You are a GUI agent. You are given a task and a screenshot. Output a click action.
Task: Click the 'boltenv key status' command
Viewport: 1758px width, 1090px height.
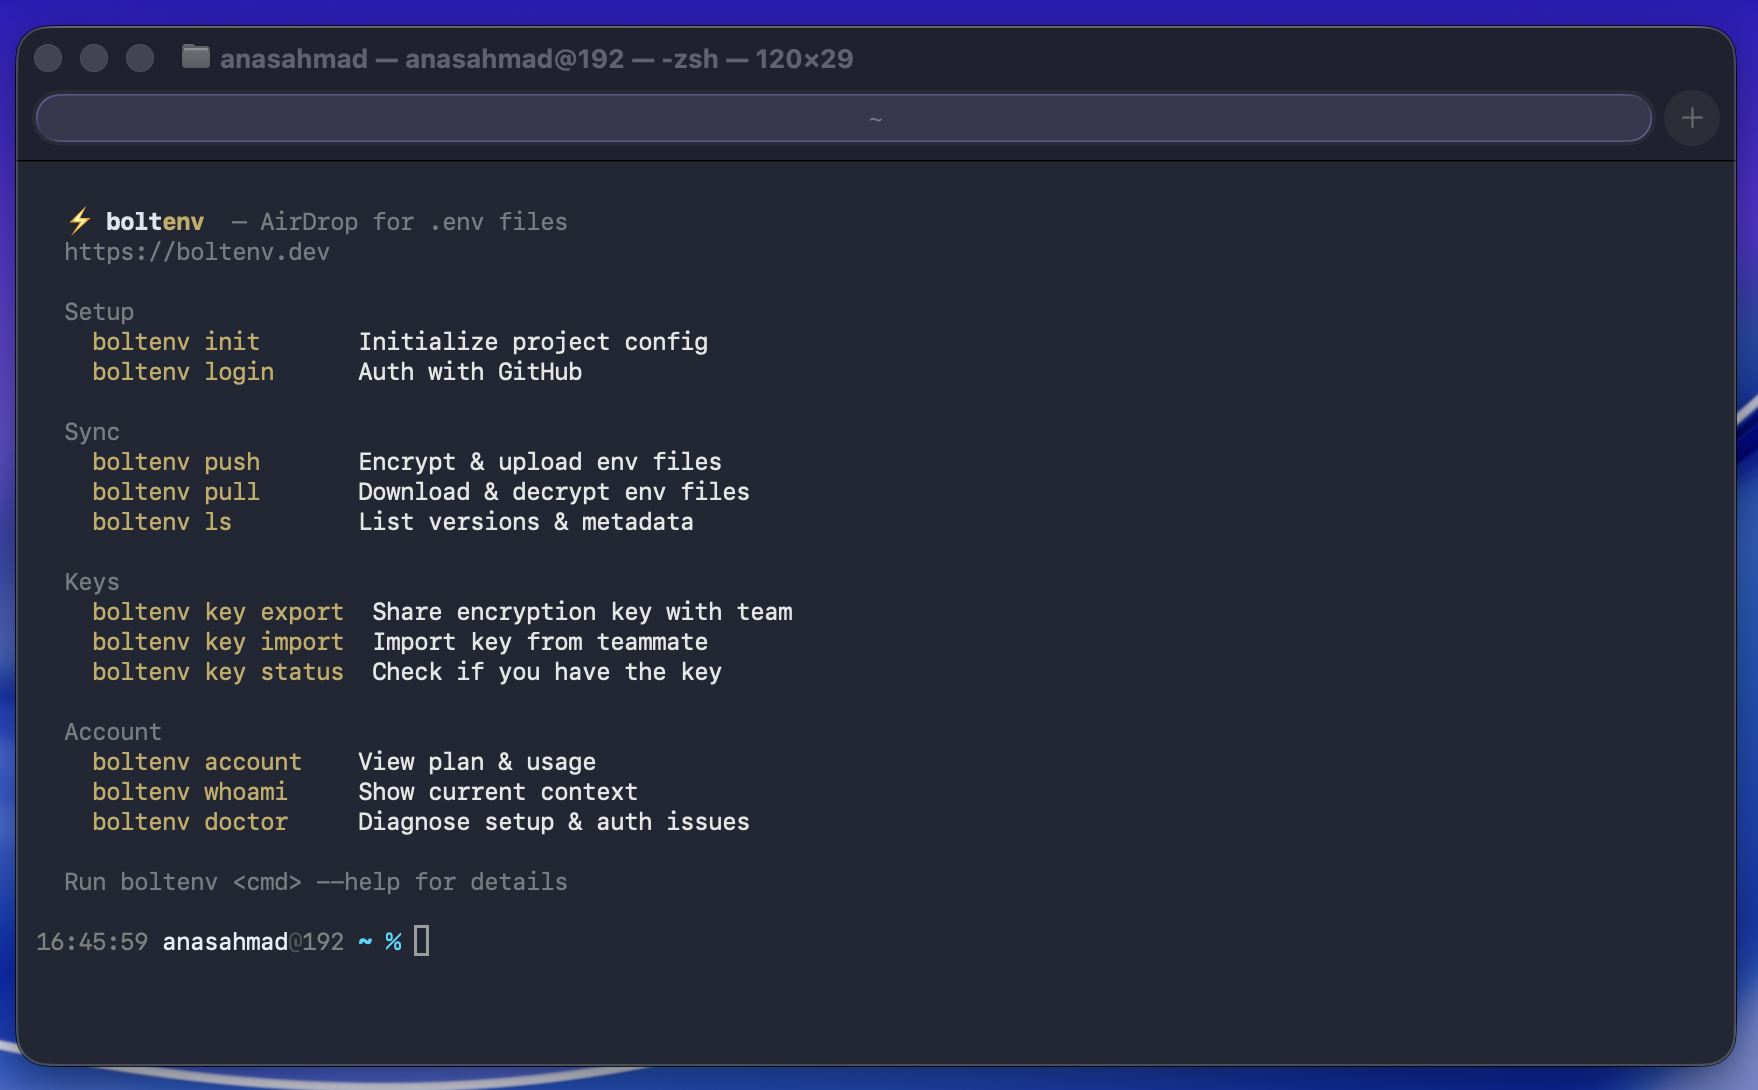tap(218, 672)
